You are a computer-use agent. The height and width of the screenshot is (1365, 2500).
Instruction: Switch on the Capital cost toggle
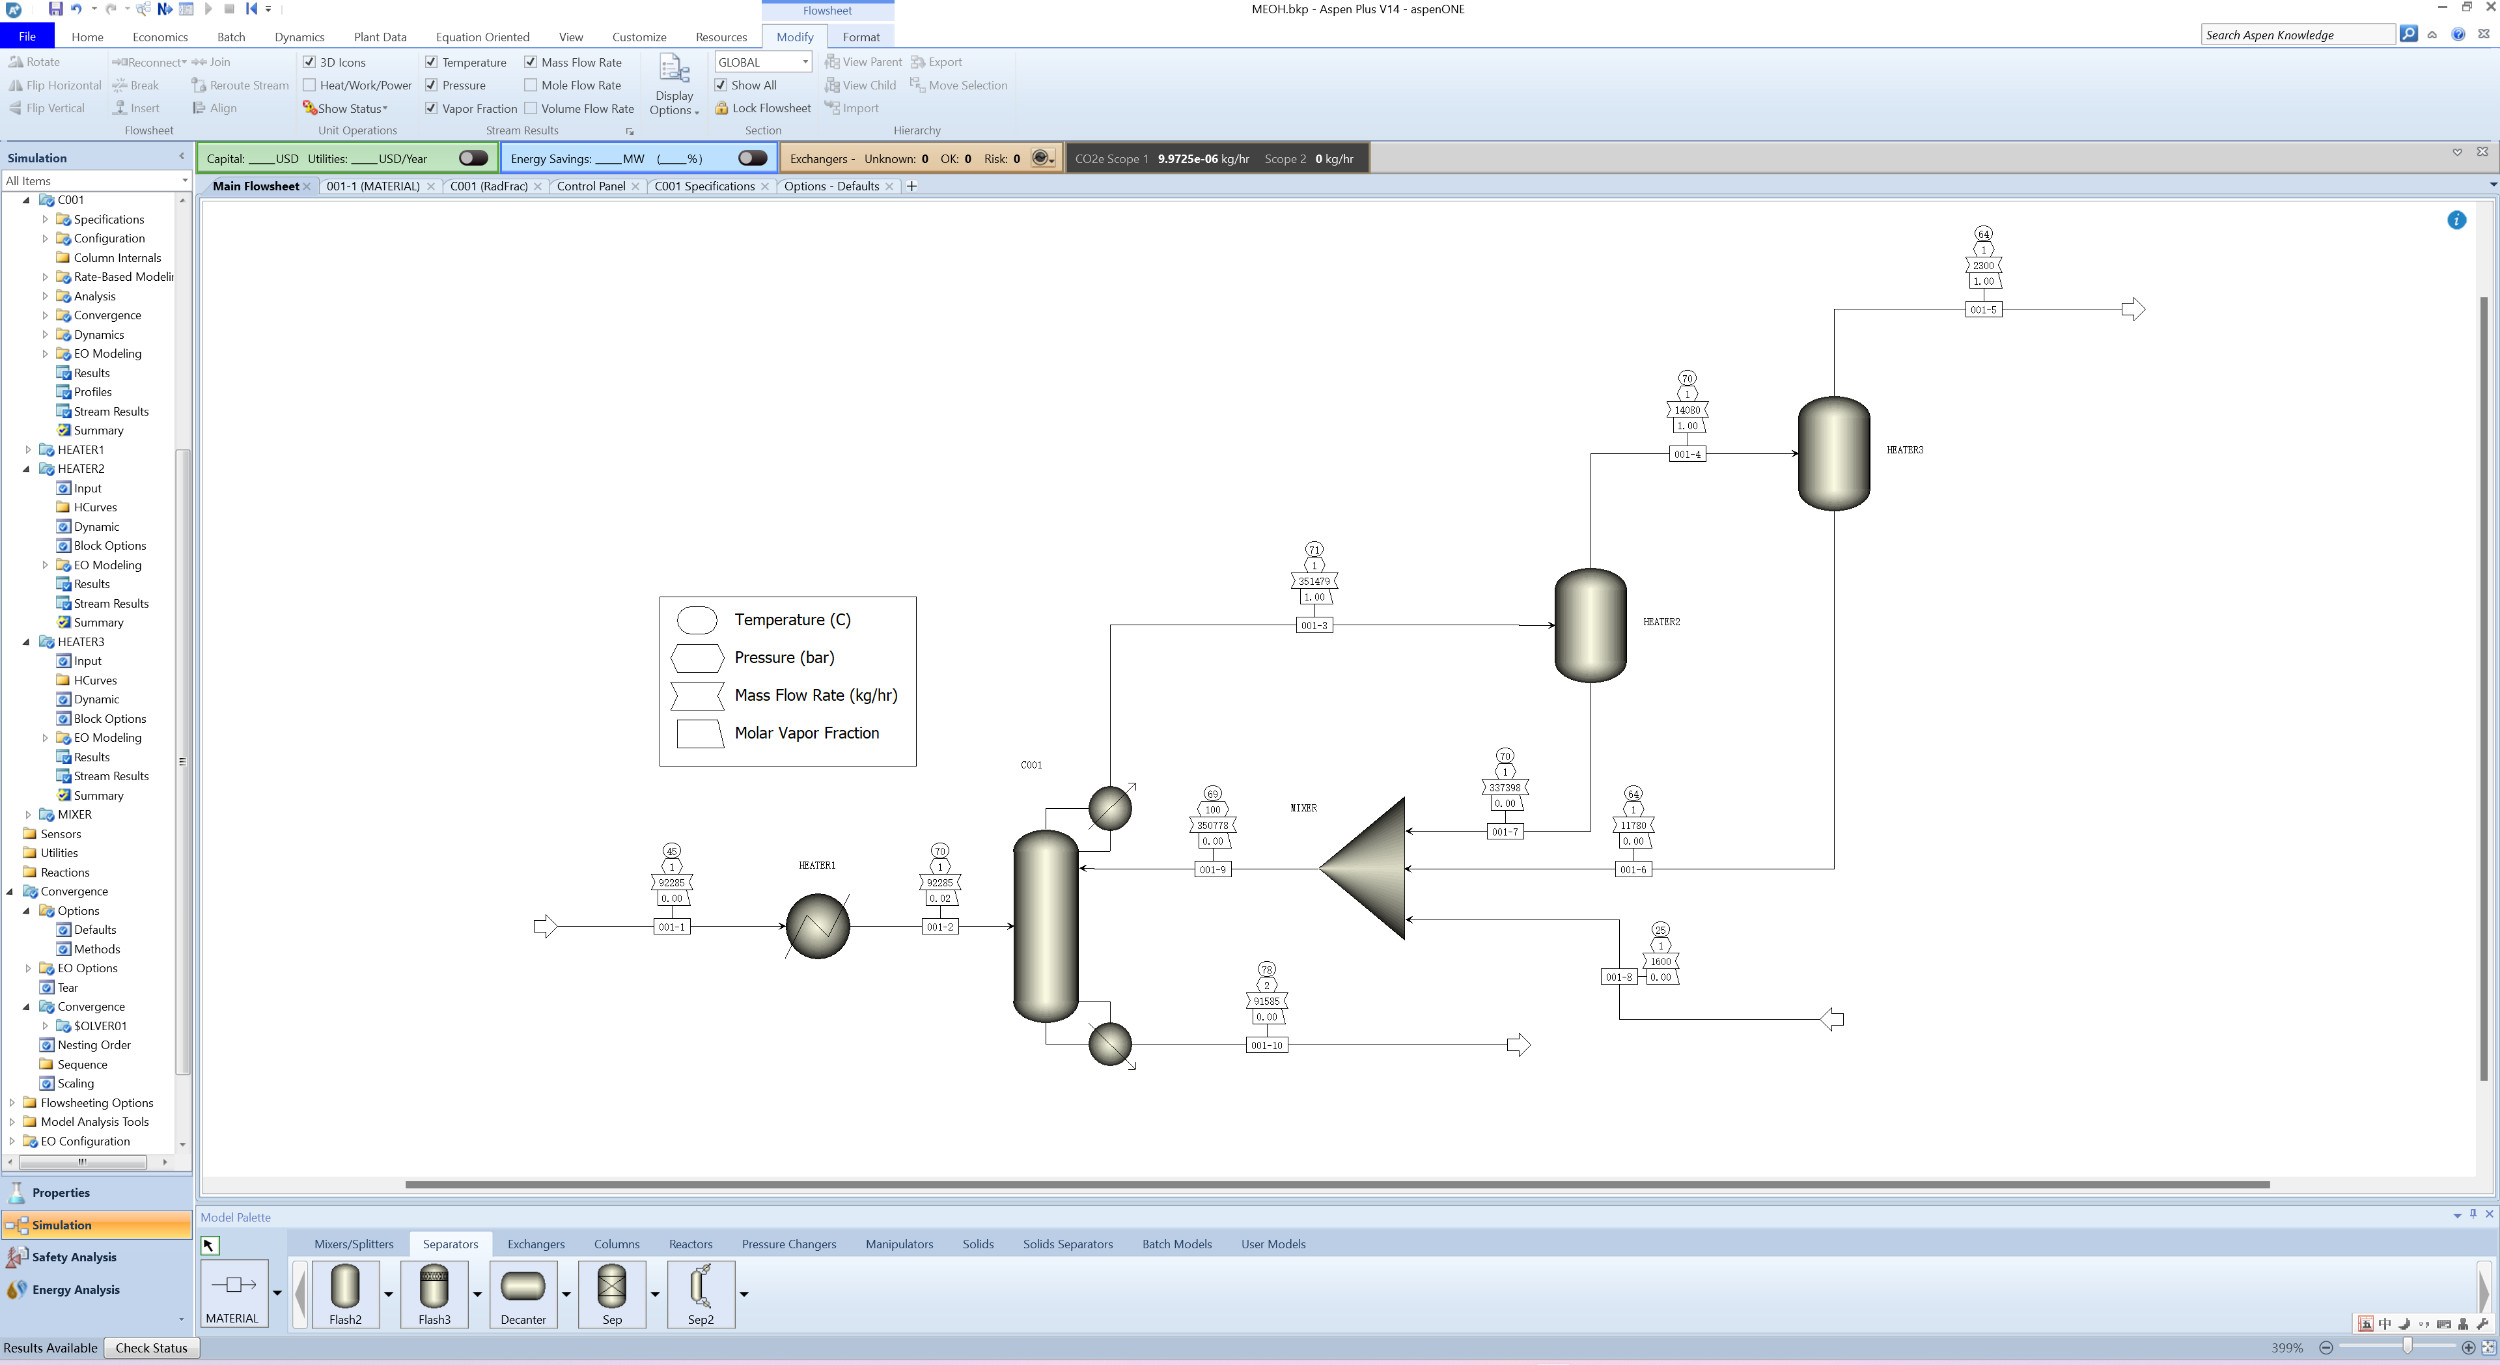(473, 158)
